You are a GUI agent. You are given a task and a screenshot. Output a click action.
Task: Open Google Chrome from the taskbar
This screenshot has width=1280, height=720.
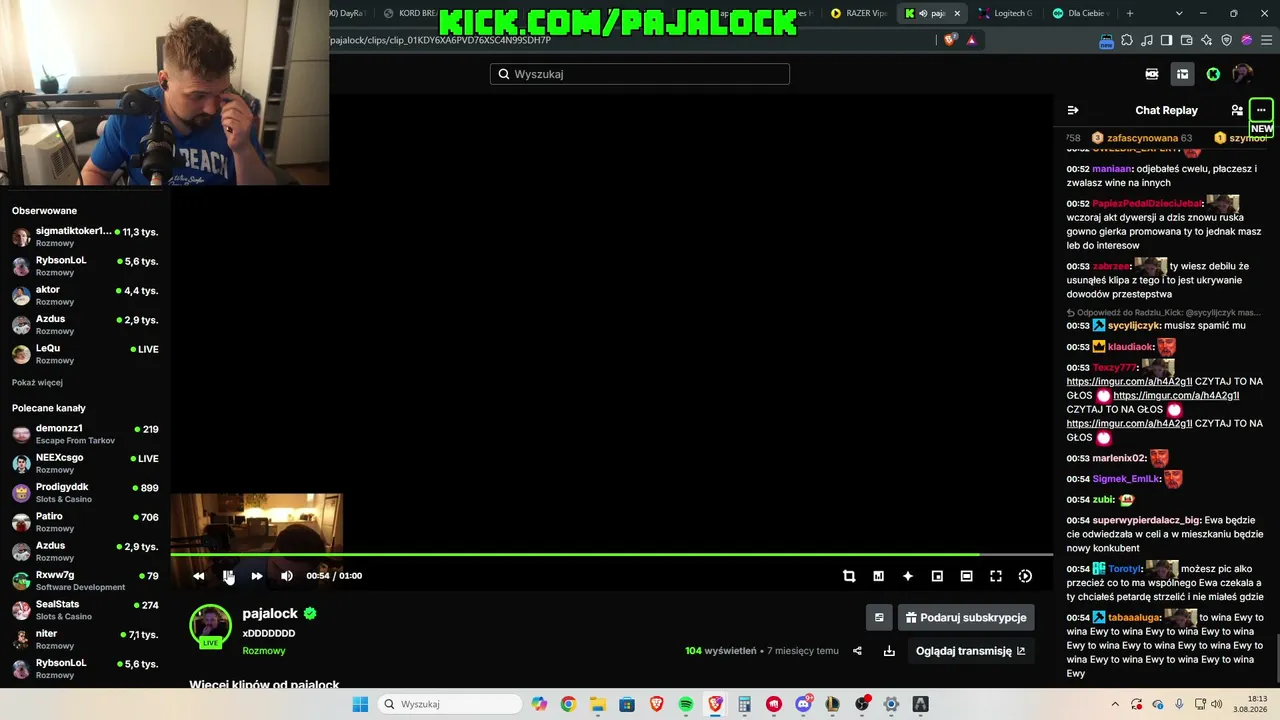tap(568, 704)
